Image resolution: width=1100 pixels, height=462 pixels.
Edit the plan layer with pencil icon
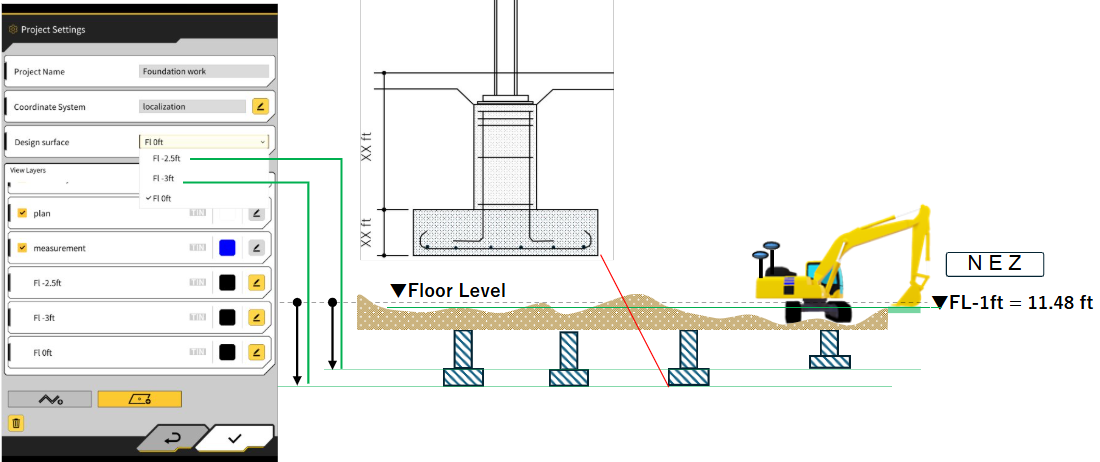[257, 213]
